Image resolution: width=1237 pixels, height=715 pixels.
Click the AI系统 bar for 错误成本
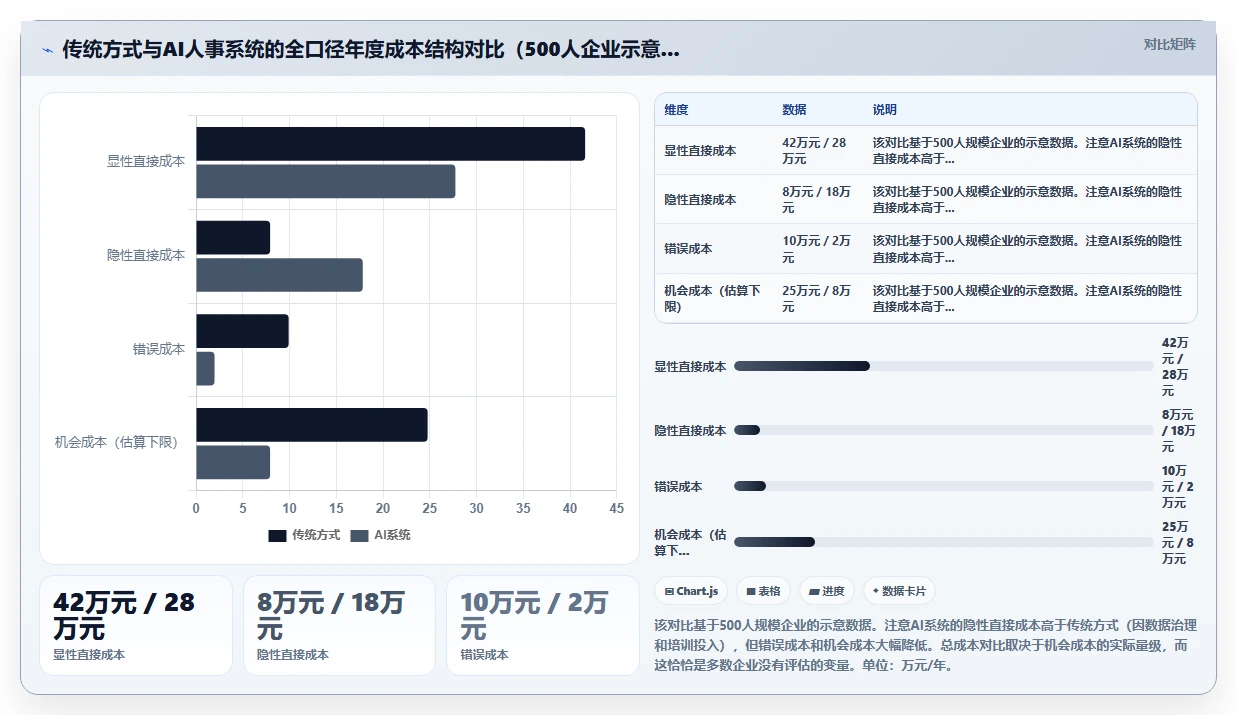pos(205,368)
